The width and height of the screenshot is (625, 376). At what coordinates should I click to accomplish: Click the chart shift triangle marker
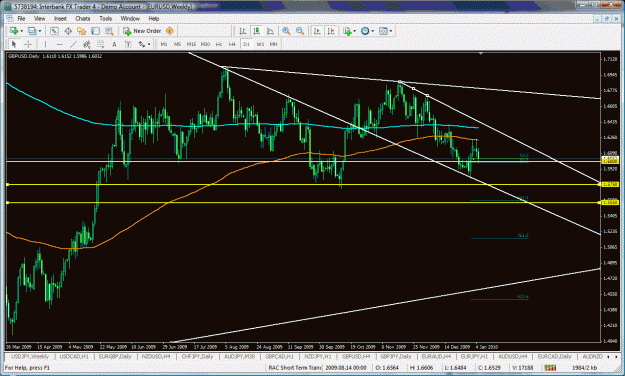click(x=481, y=53)
